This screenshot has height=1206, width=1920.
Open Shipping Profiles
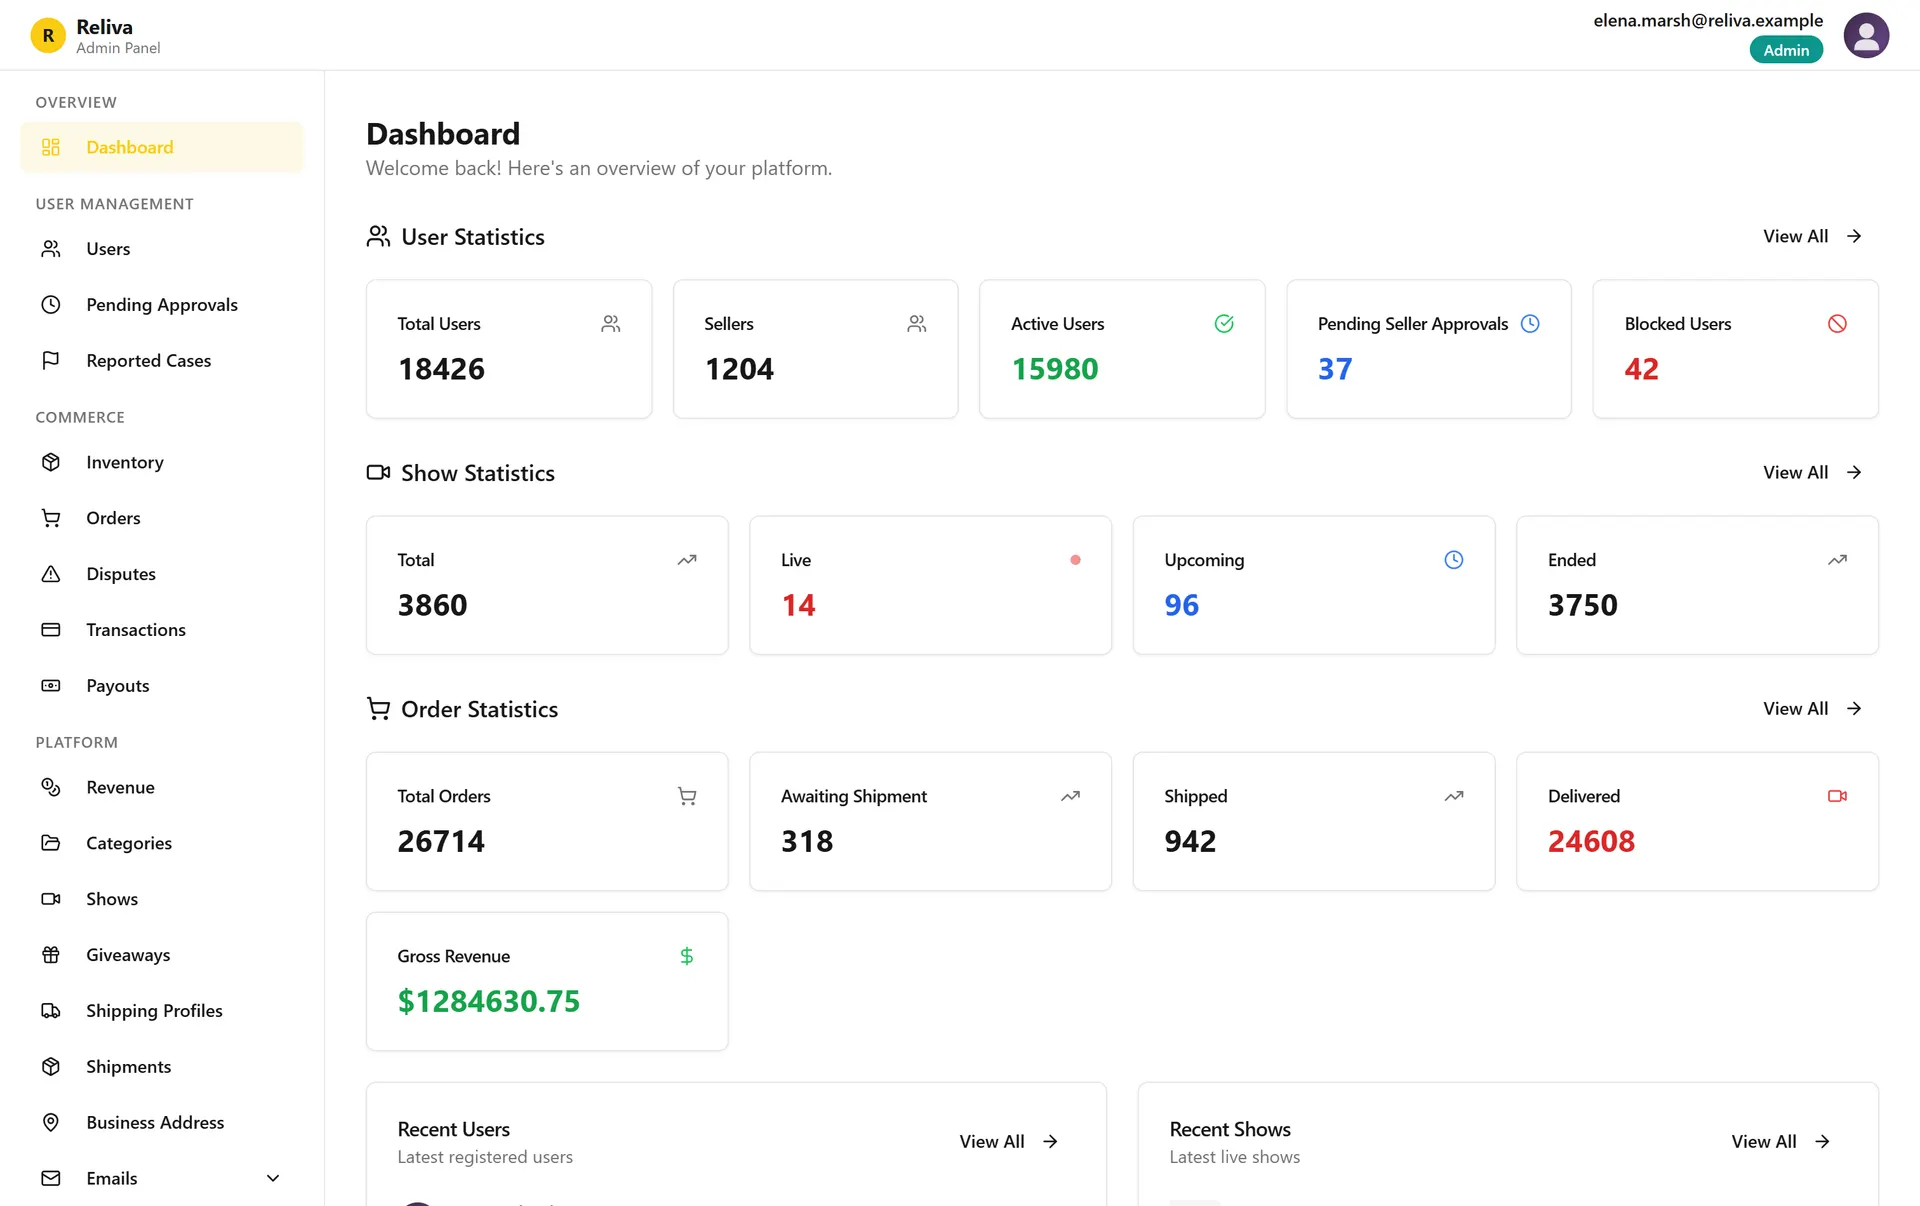162,1011
